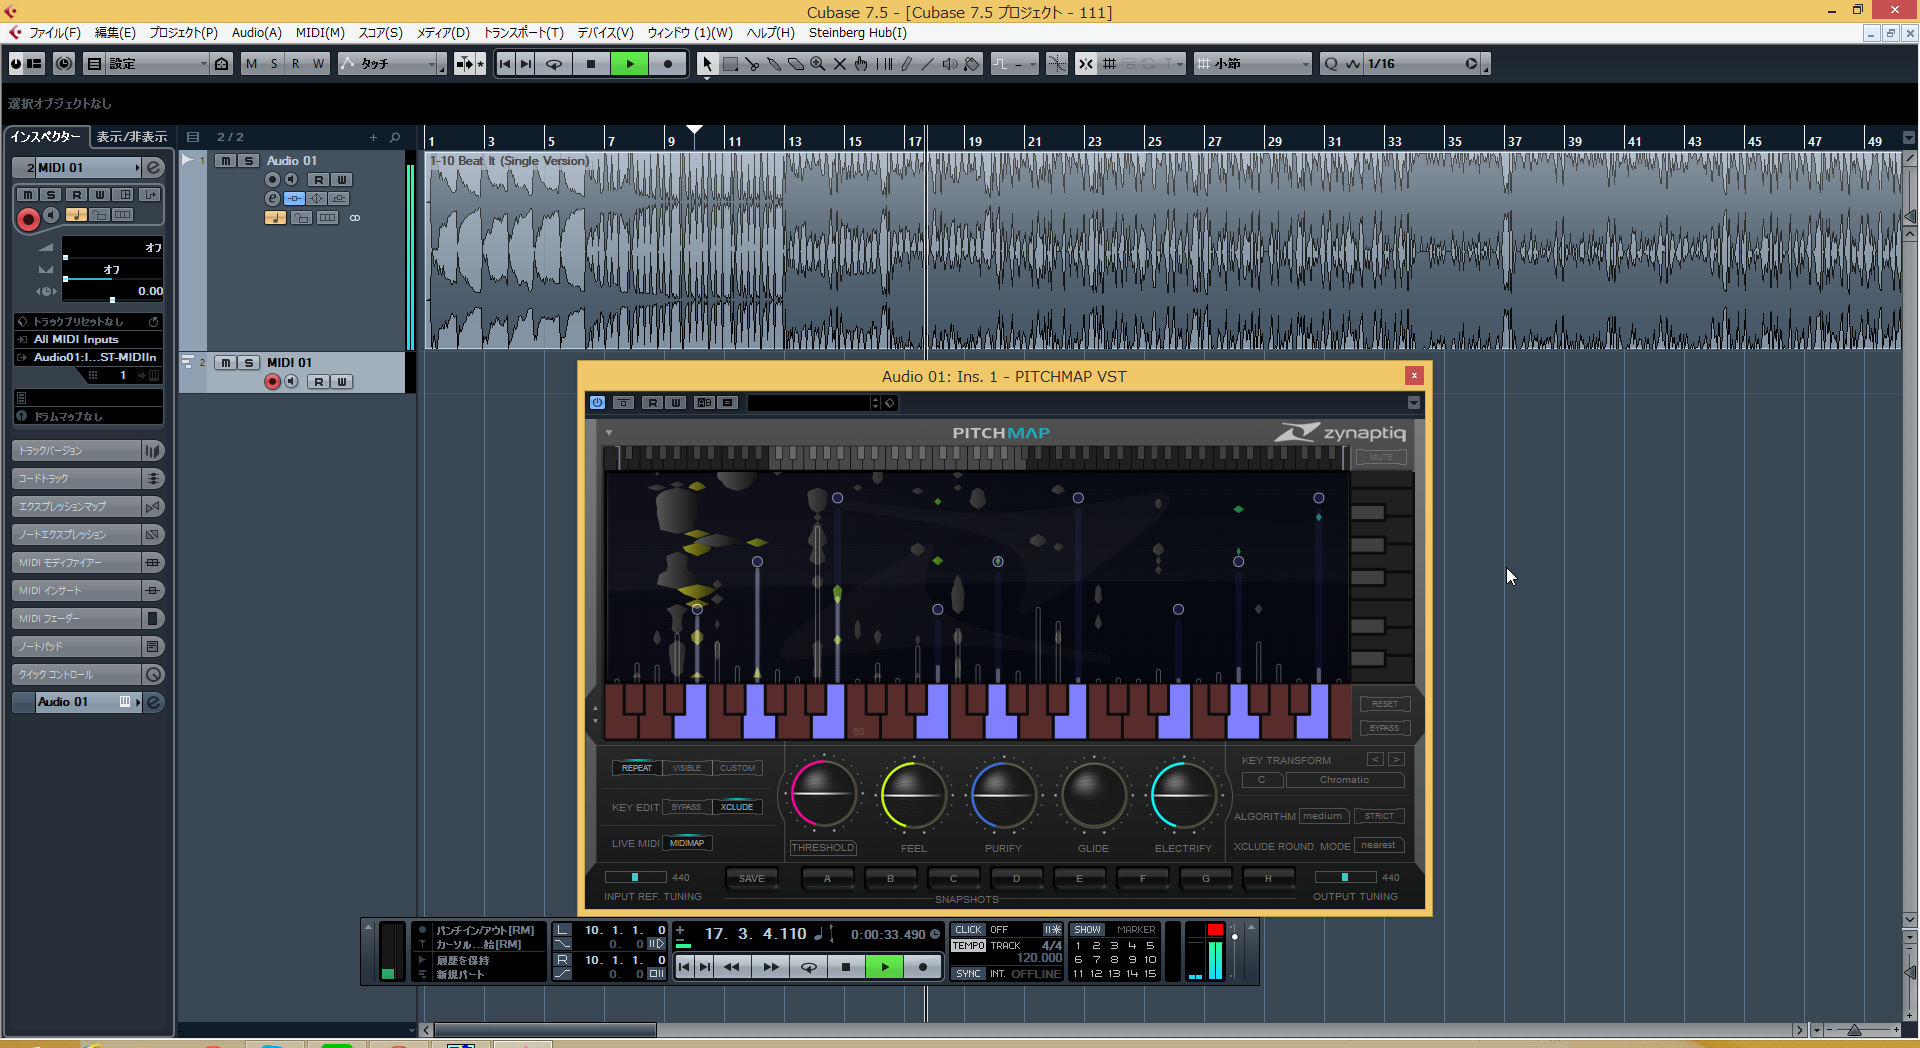Toggle CLICK metronome in transport panel

tap(968, 930)
